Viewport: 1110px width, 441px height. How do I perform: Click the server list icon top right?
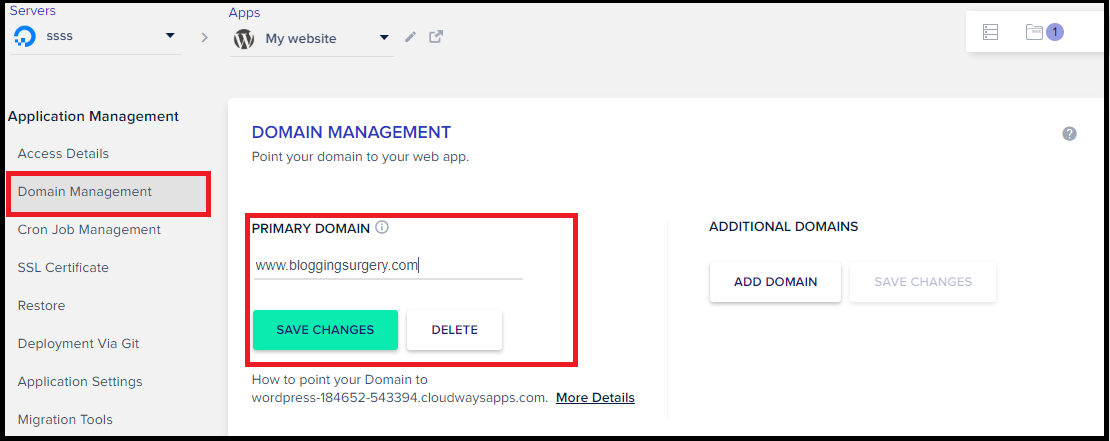point(991,32)
